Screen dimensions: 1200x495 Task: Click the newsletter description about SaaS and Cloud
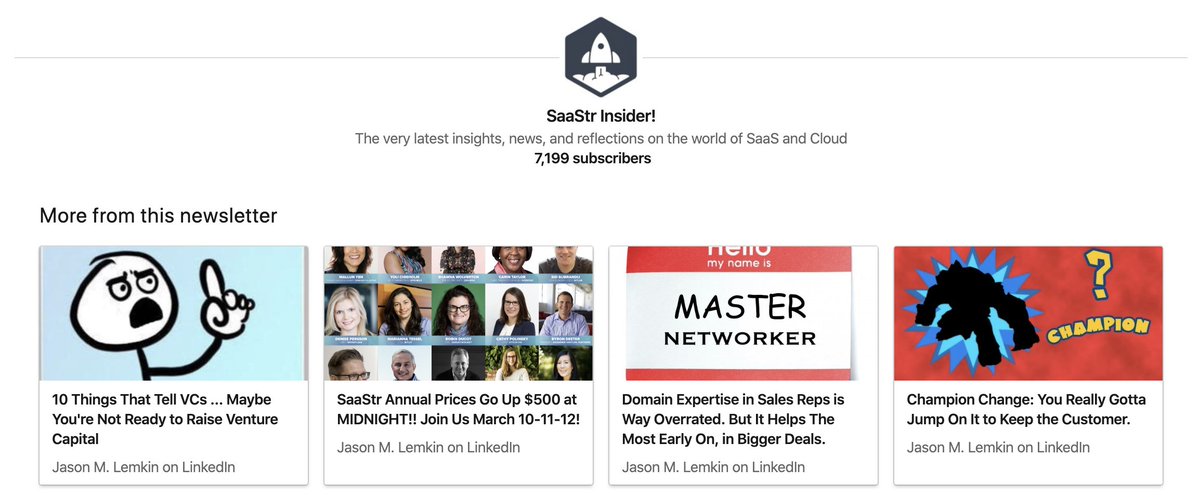[601, 138]
